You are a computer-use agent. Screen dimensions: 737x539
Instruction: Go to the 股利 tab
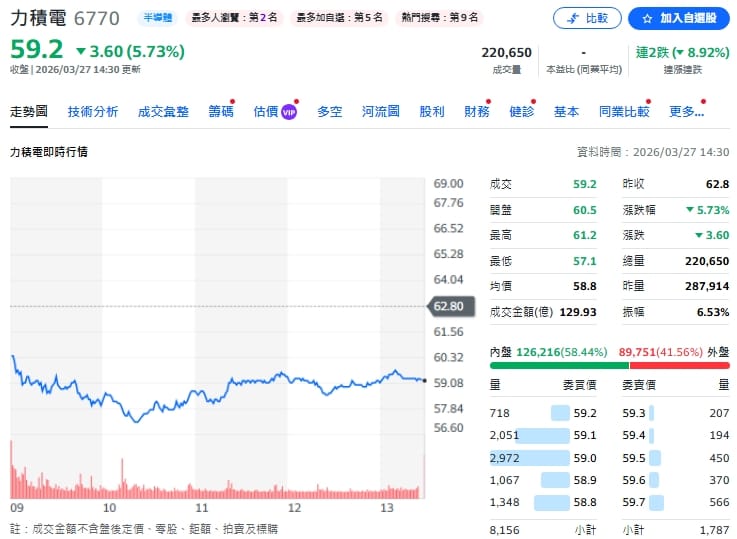click(x=432, y=112)
